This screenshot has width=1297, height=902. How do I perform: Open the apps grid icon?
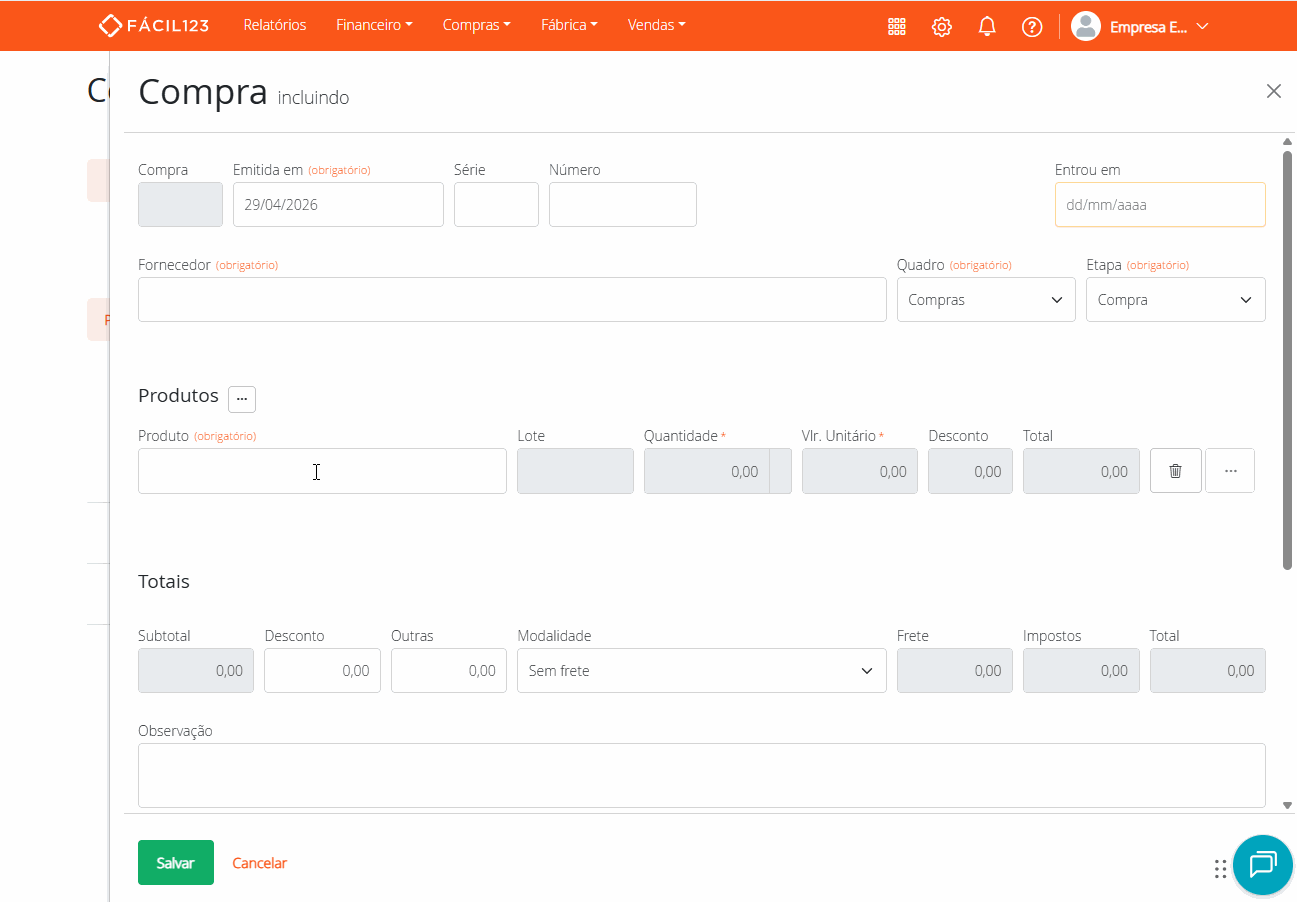(x=897, y=27)
